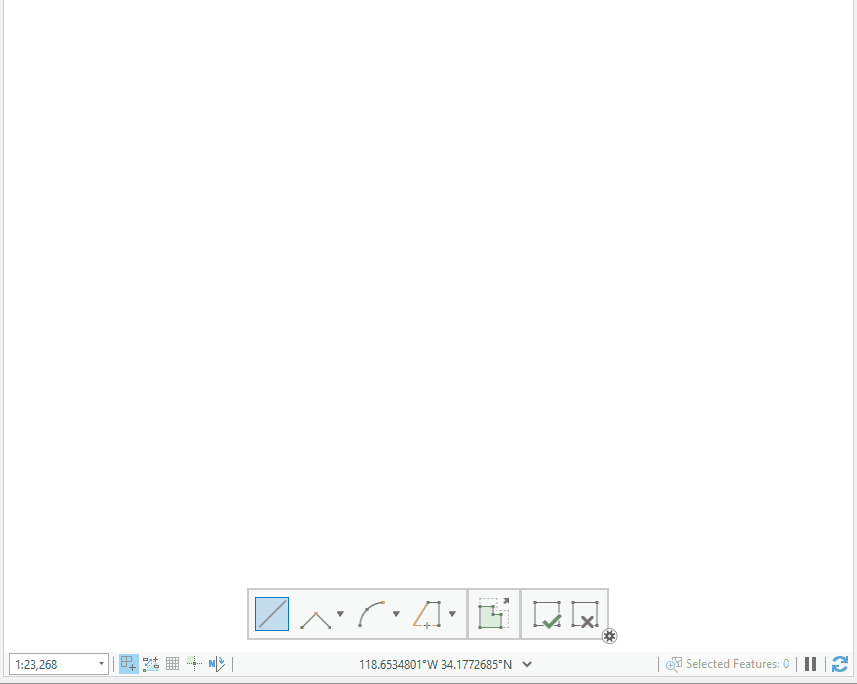This screenshot has height=684, width=857.
Task: Toggle the editing grid
Action: coord(172,664)
